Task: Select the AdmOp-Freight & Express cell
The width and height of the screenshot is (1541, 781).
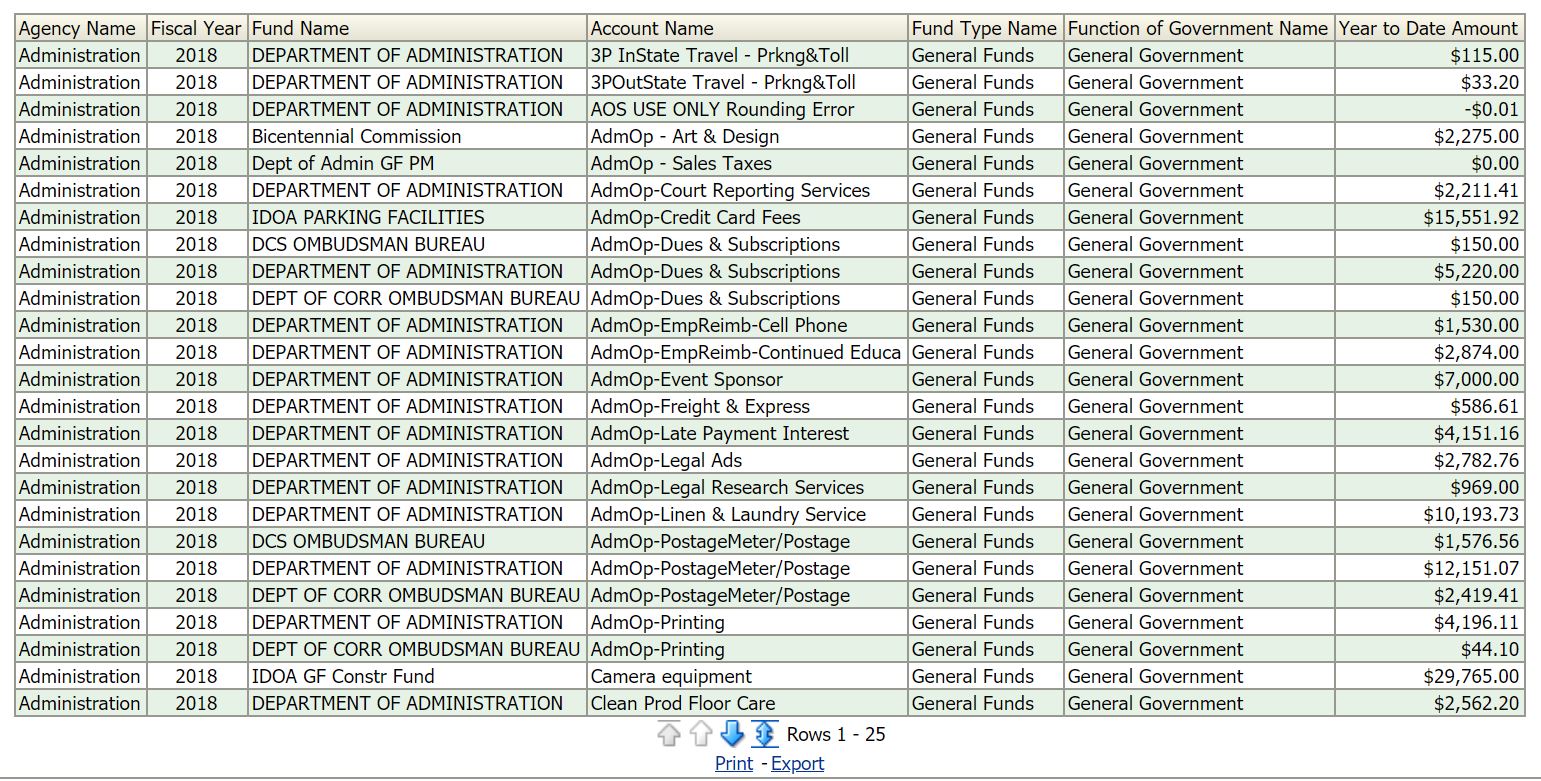Action: pos(748,406)
